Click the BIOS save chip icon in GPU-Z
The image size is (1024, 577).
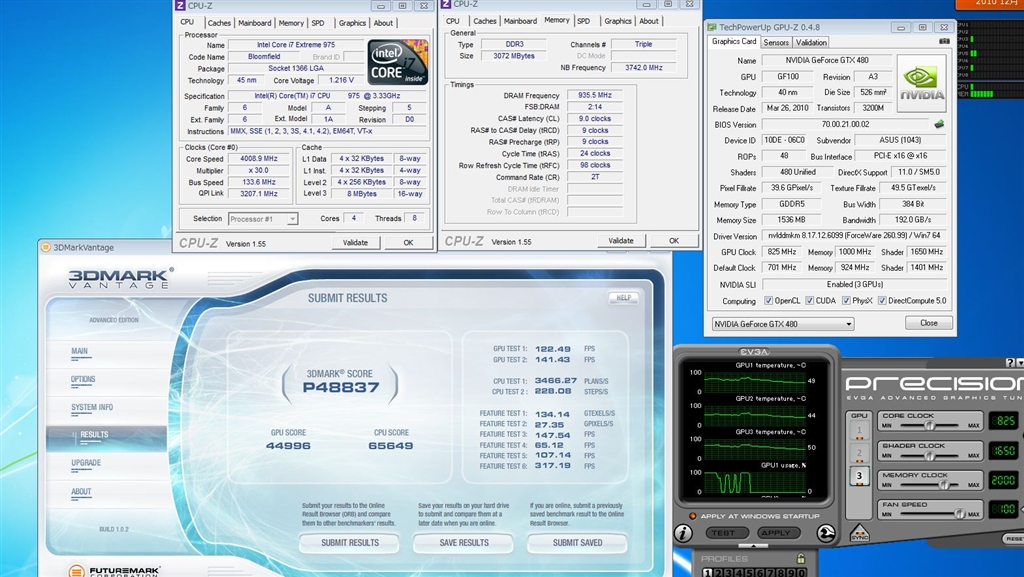[939, 124]
